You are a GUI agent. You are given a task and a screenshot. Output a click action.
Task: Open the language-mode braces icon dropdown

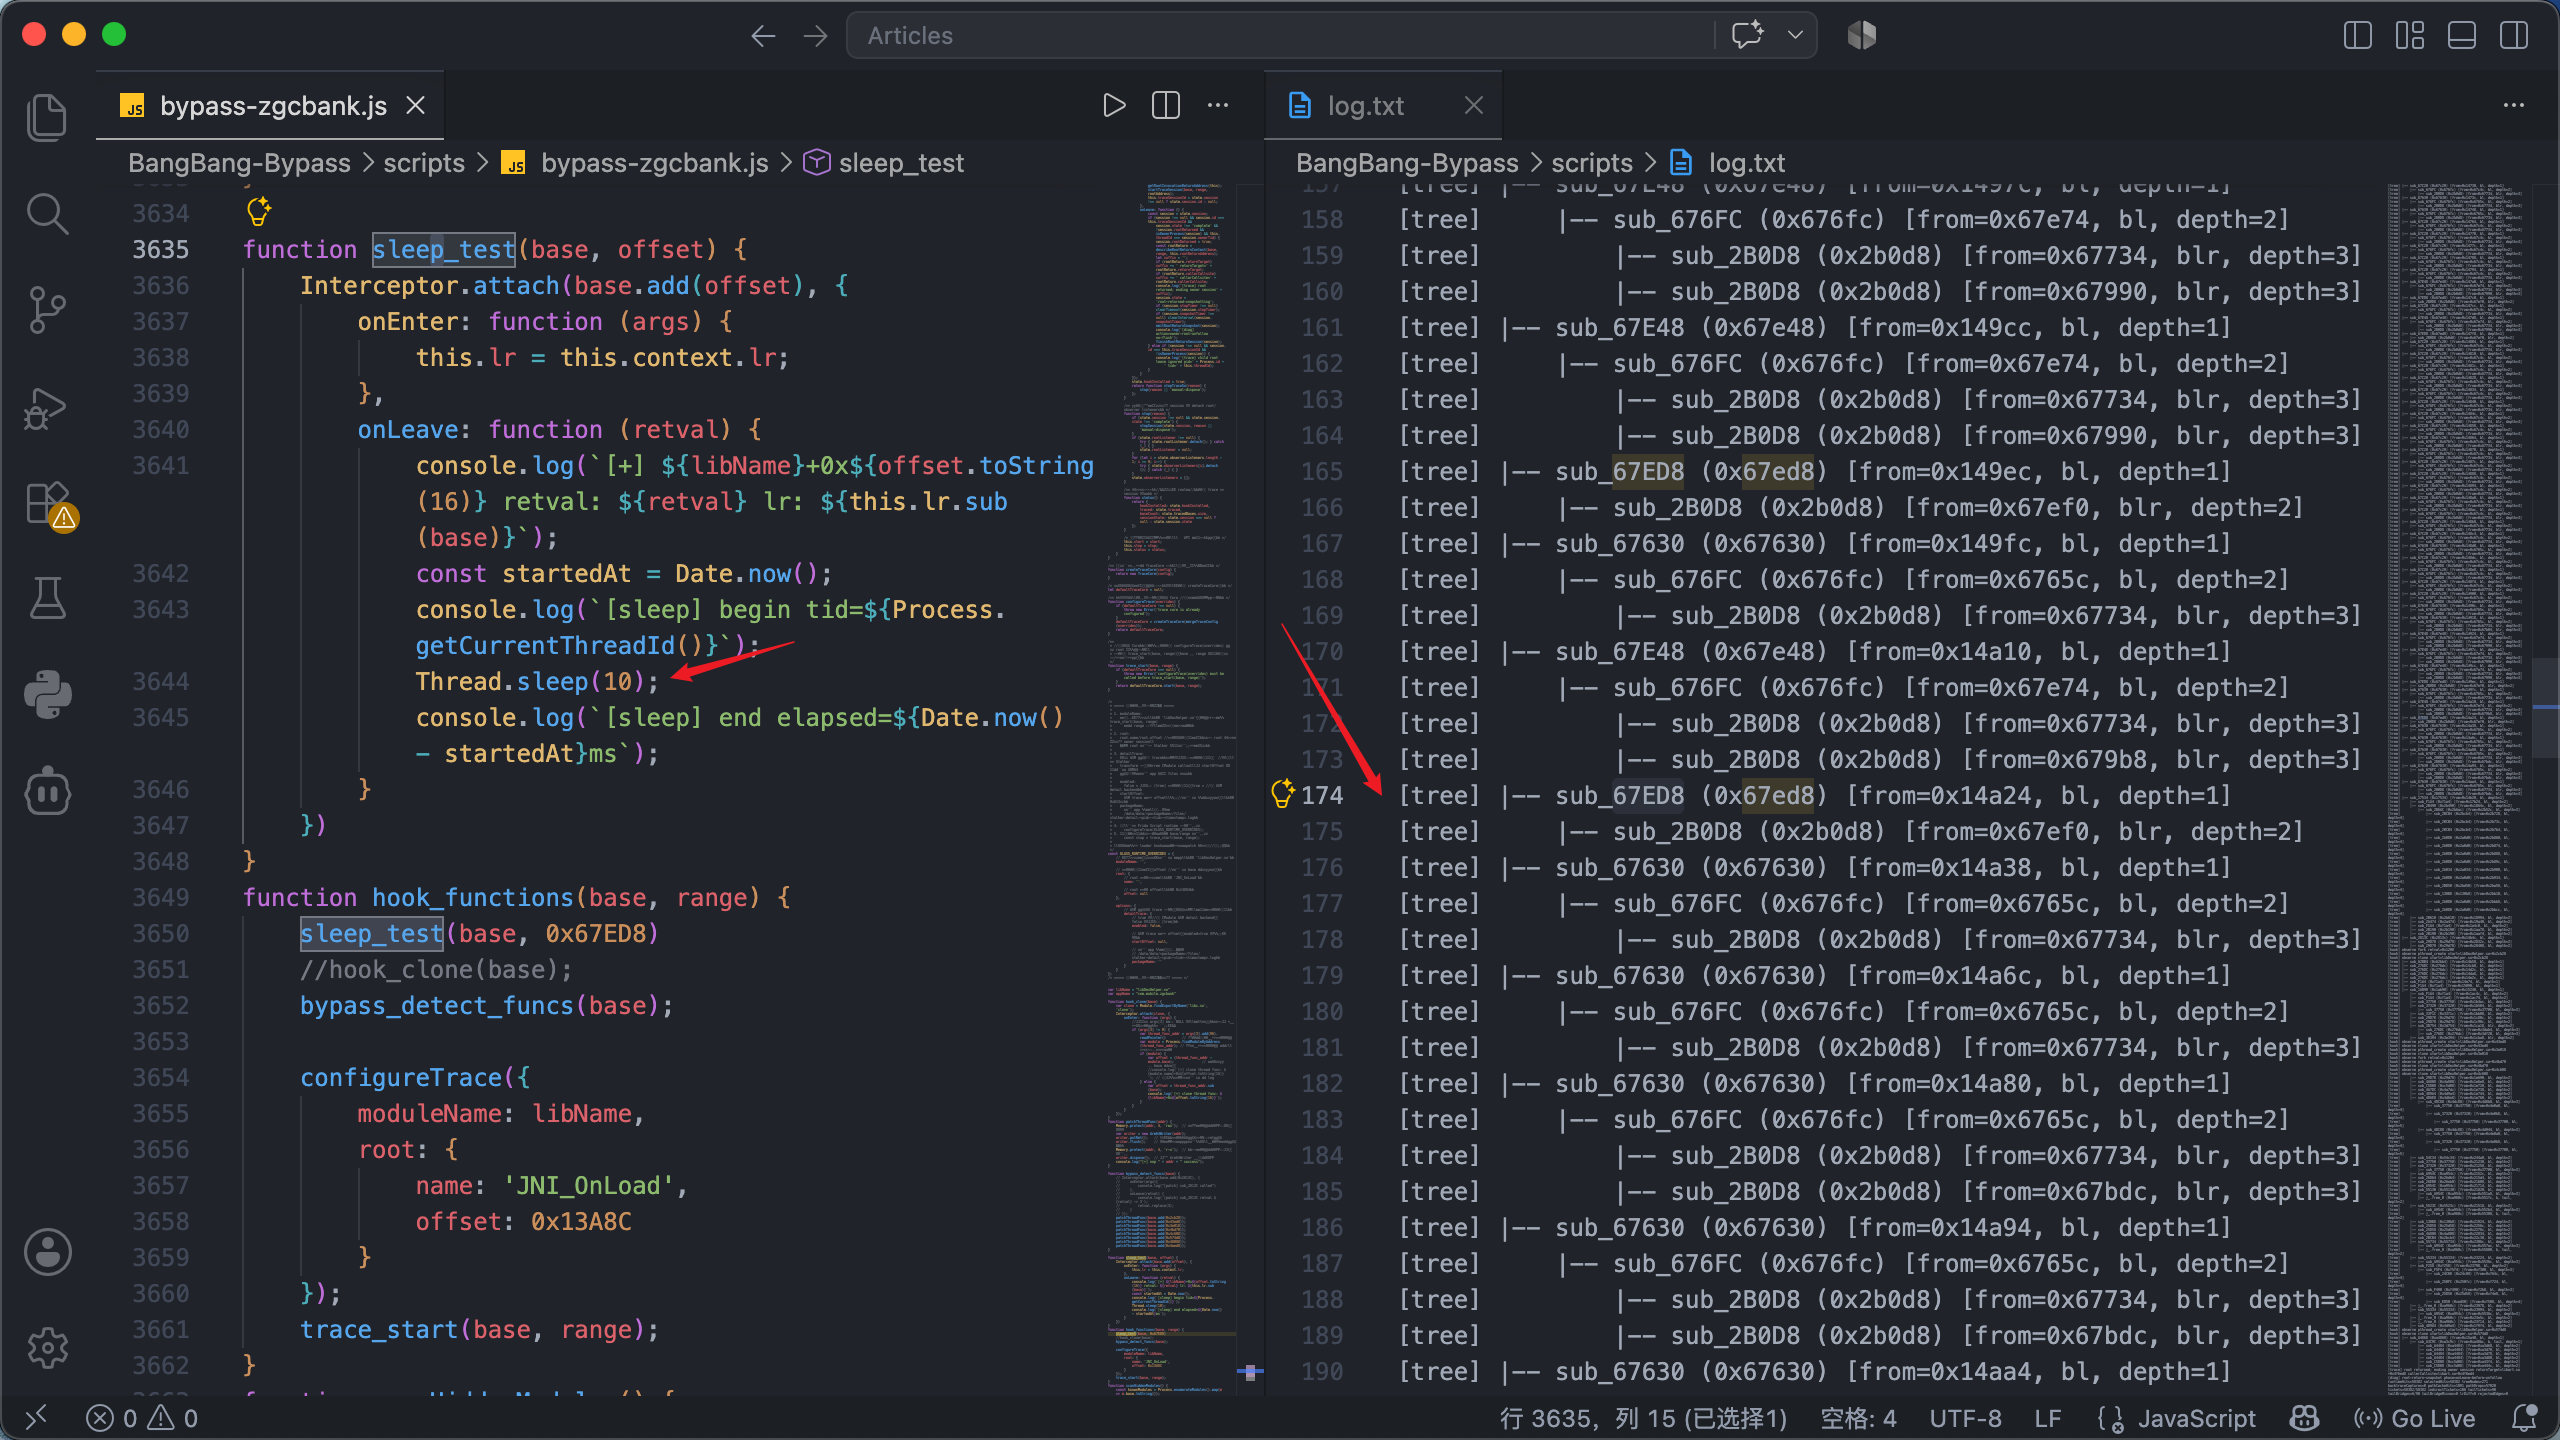2110,1418
